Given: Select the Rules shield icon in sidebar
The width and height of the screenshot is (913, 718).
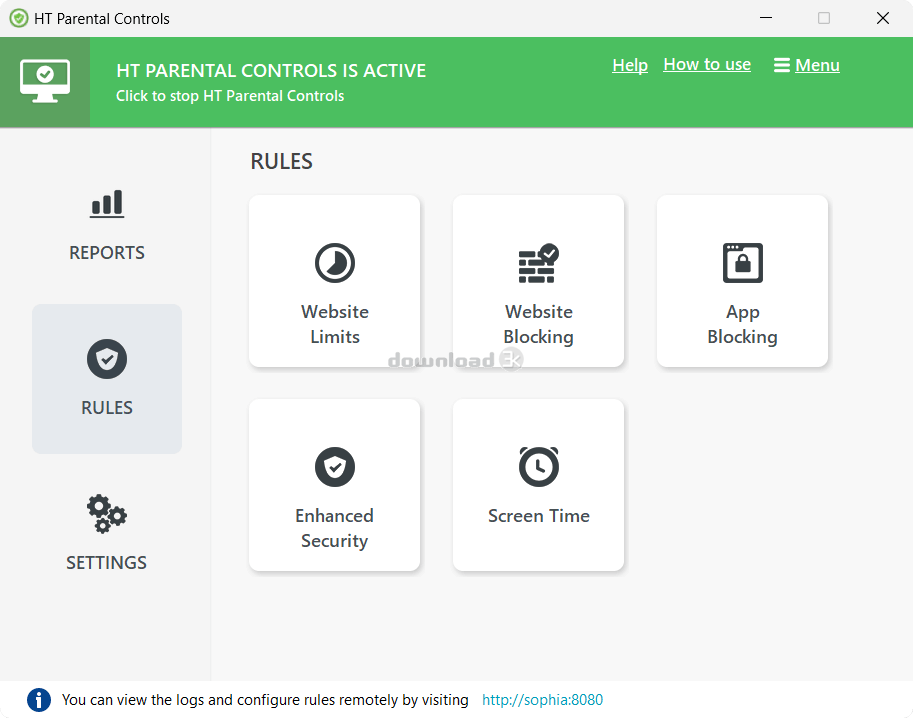Looking at the screenshot, I should pos(107,359).
